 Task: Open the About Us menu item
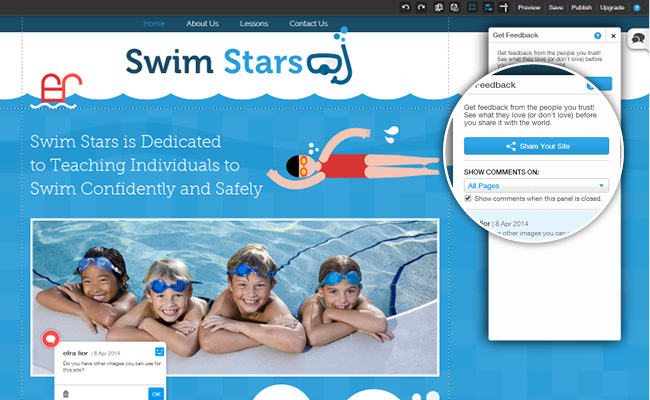click(x=202, y=24)
